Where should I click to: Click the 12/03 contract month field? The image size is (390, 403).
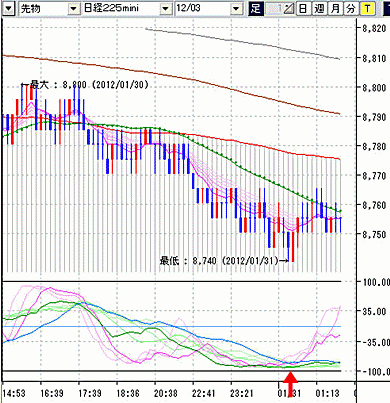point(203,9)
